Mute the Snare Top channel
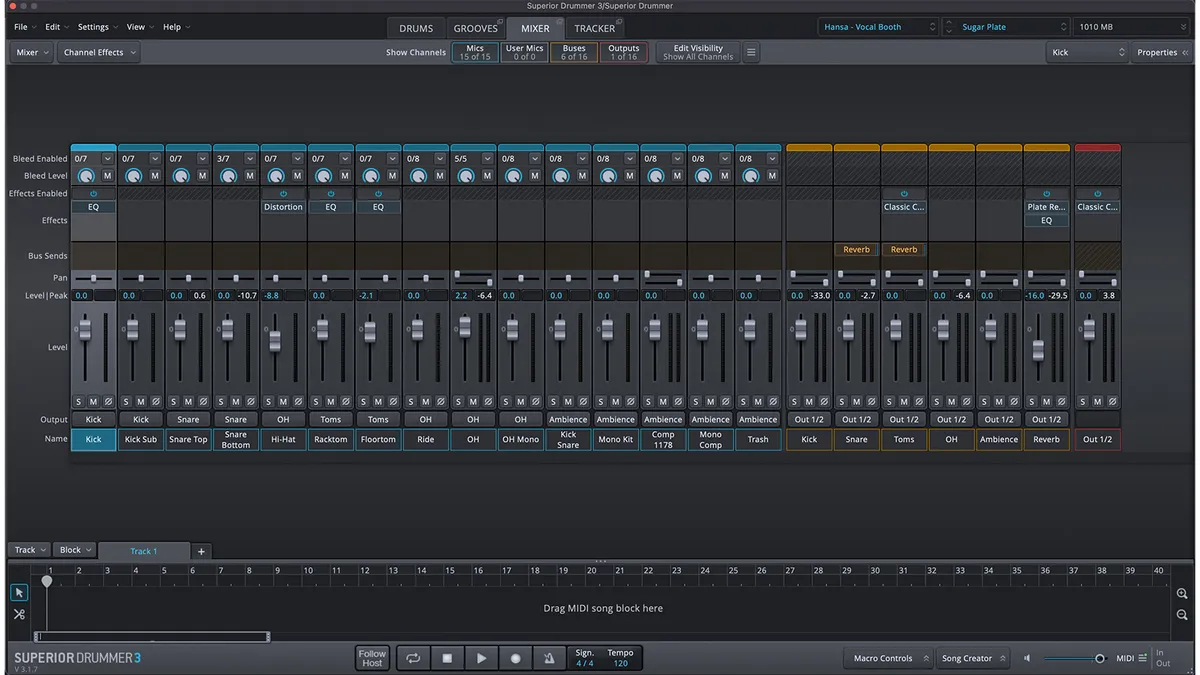The width and height of the screenshot is (1200, 675). click(188, 402)
